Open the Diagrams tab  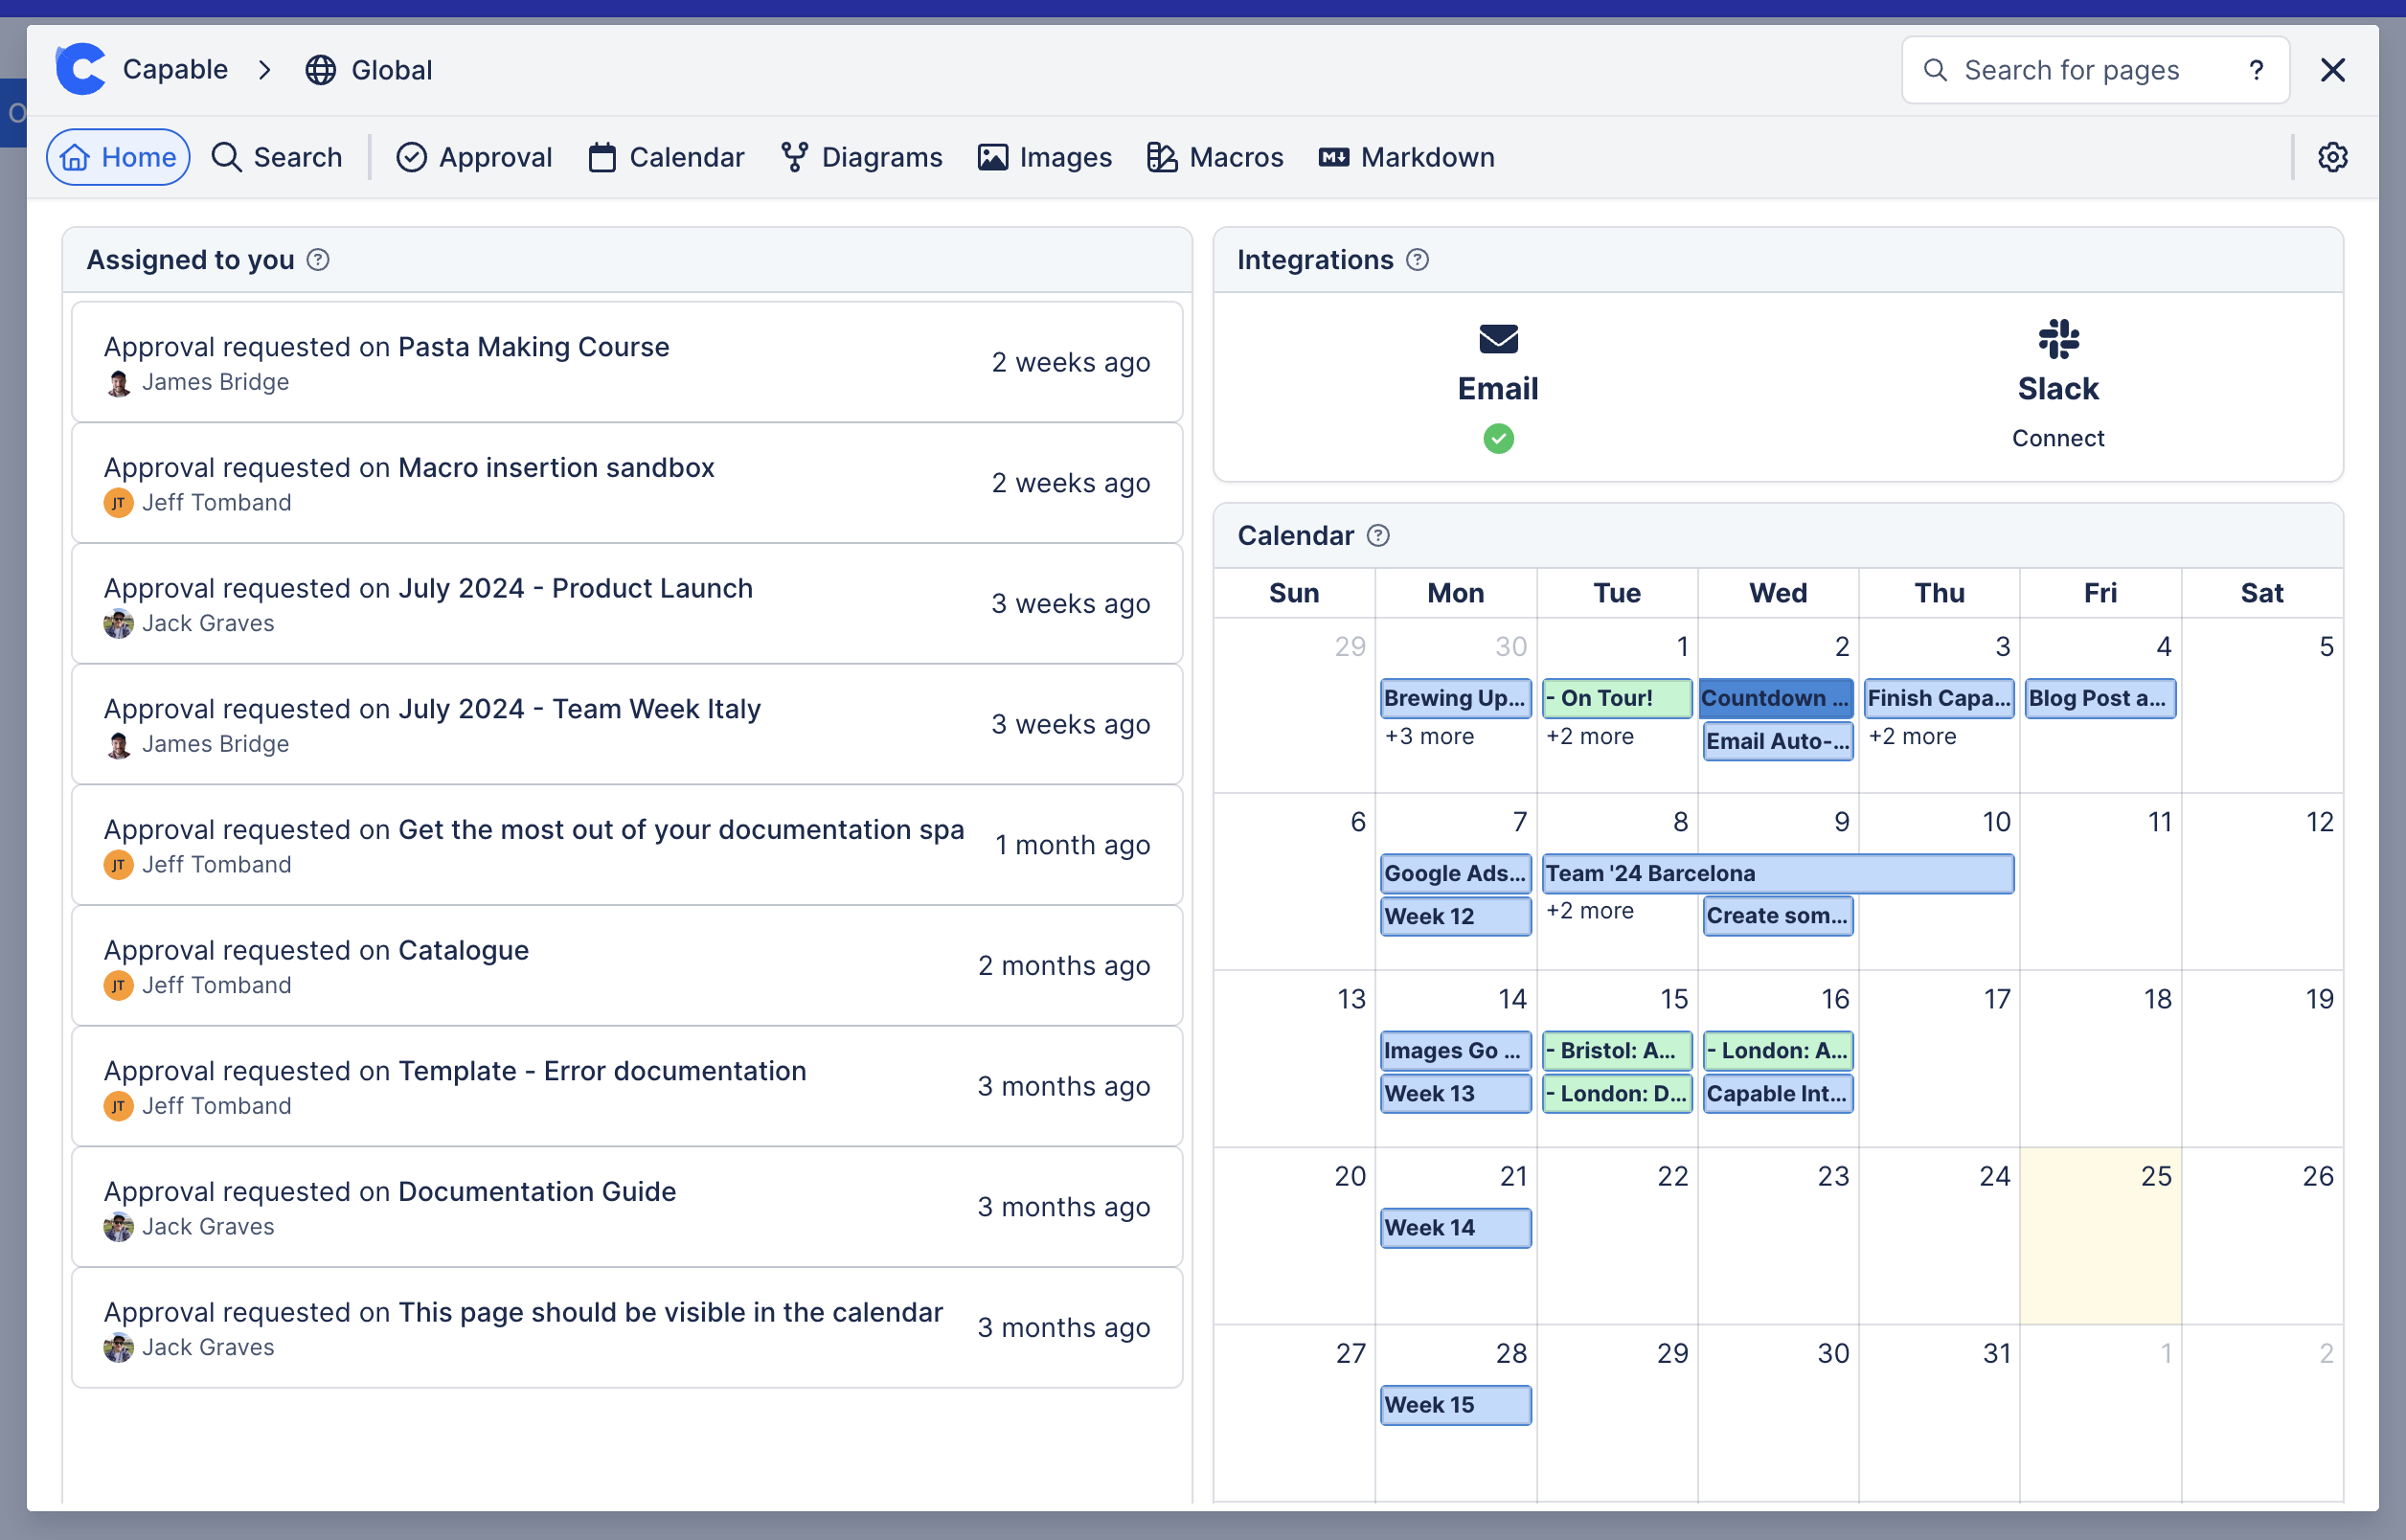pos(861,157)
